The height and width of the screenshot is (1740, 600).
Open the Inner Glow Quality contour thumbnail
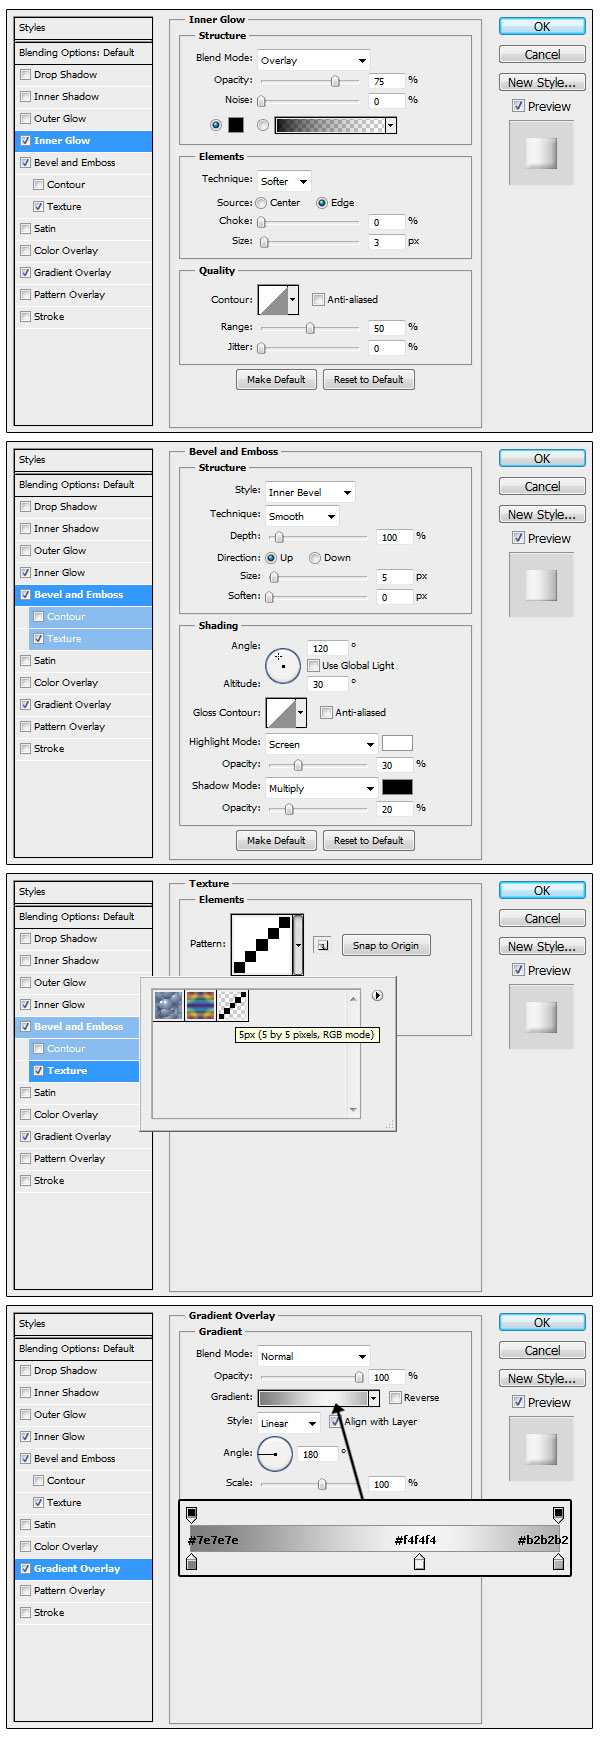(x=273, y=299)
